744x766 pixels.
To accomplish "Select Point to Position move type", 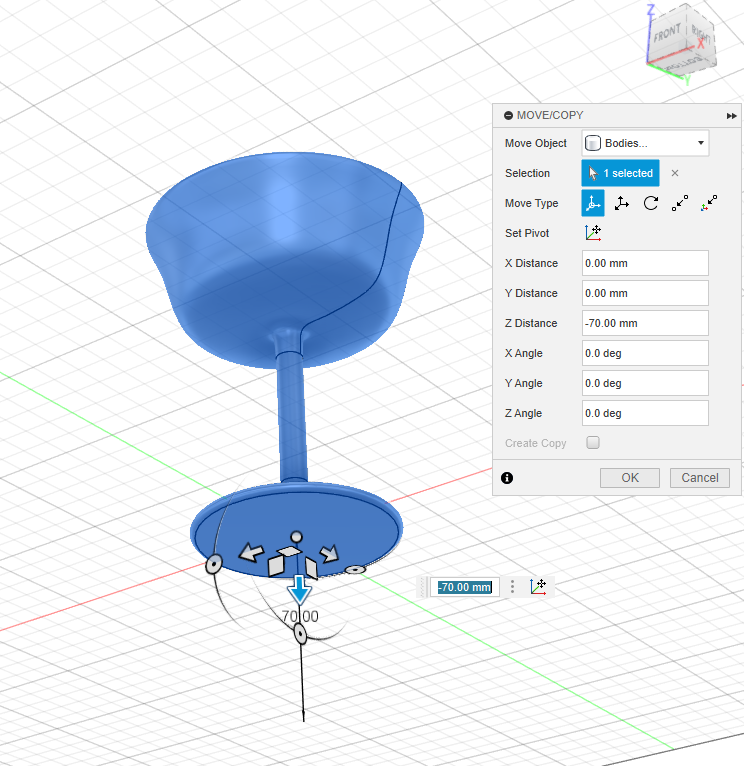I will point(709,203).
